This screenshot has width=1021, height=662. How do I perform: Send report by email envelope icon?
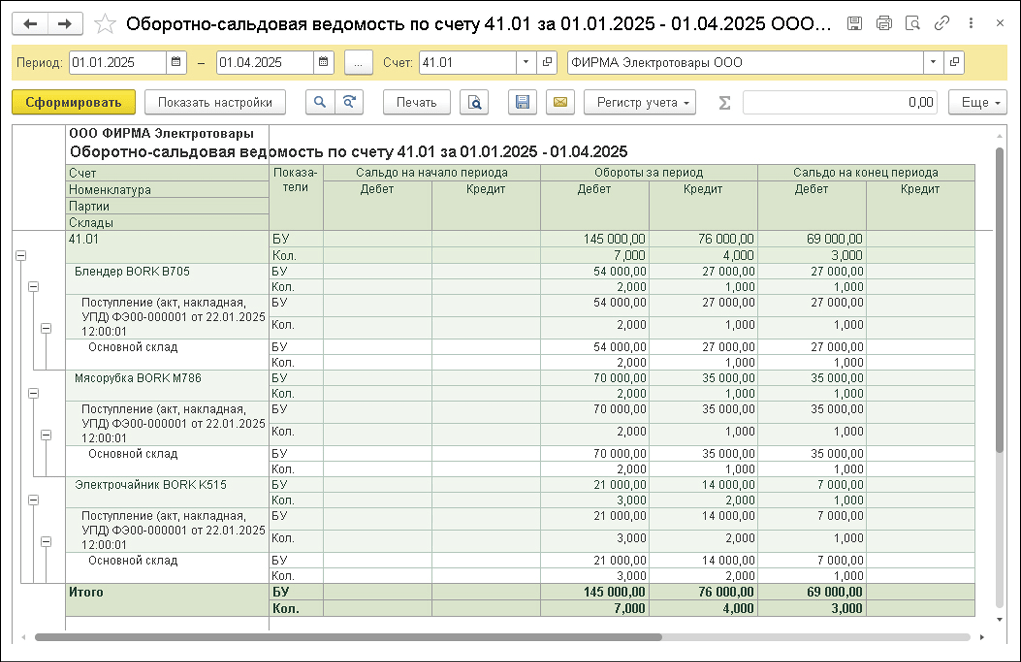[559, 102]
